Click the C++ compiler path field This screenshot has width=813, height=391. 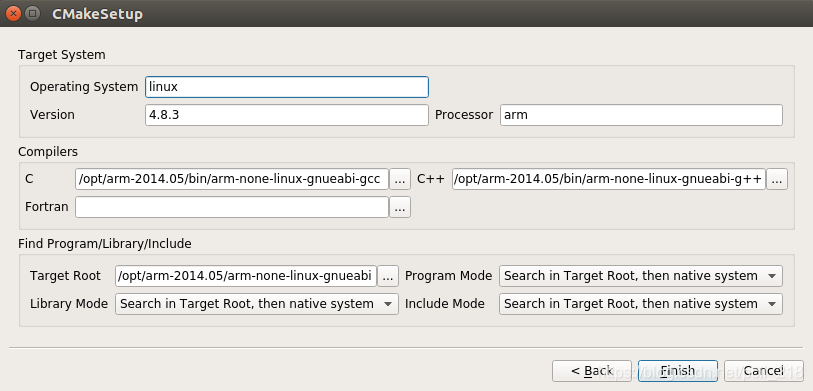609,179
